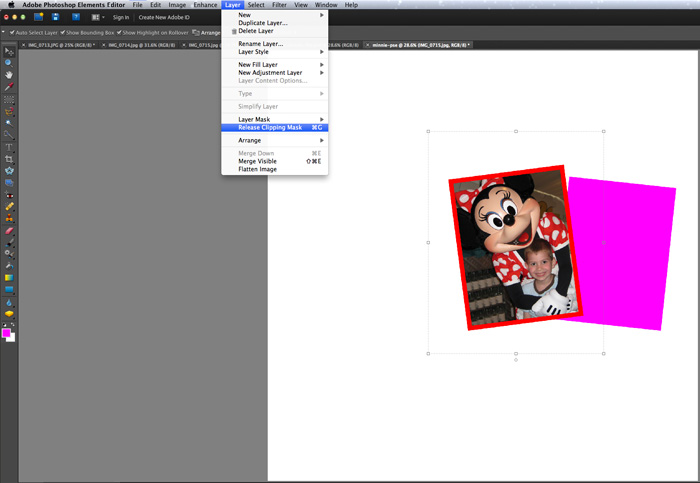Choose Delete Layer from menu
700x483 pixels.
pyautogui.click(x=275, y=31)
